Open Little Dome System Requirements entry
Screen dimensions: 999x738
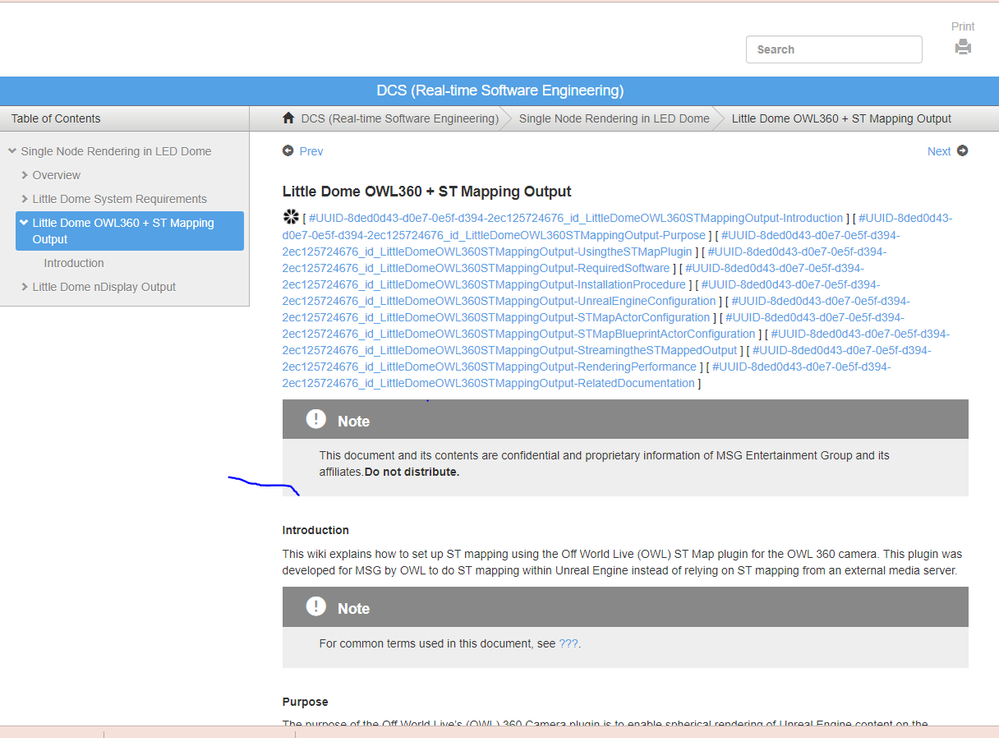coord(120,199)
